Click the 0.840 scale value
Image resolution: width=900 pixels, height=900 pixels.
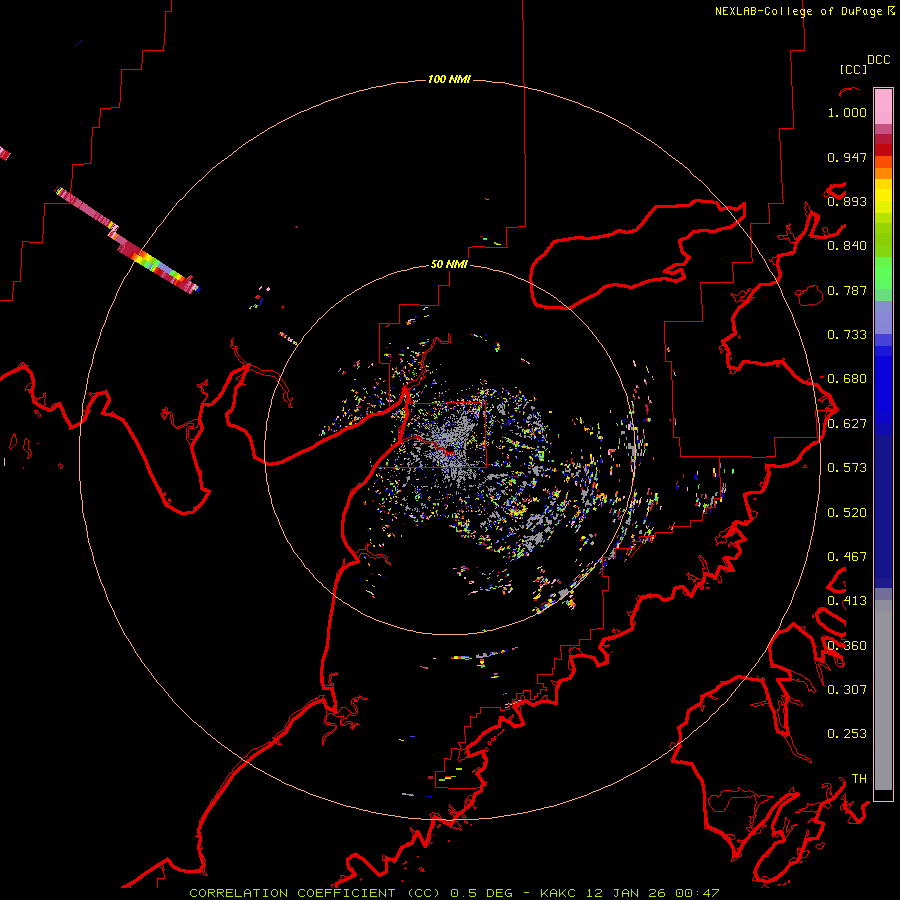(x=847, y=246)
